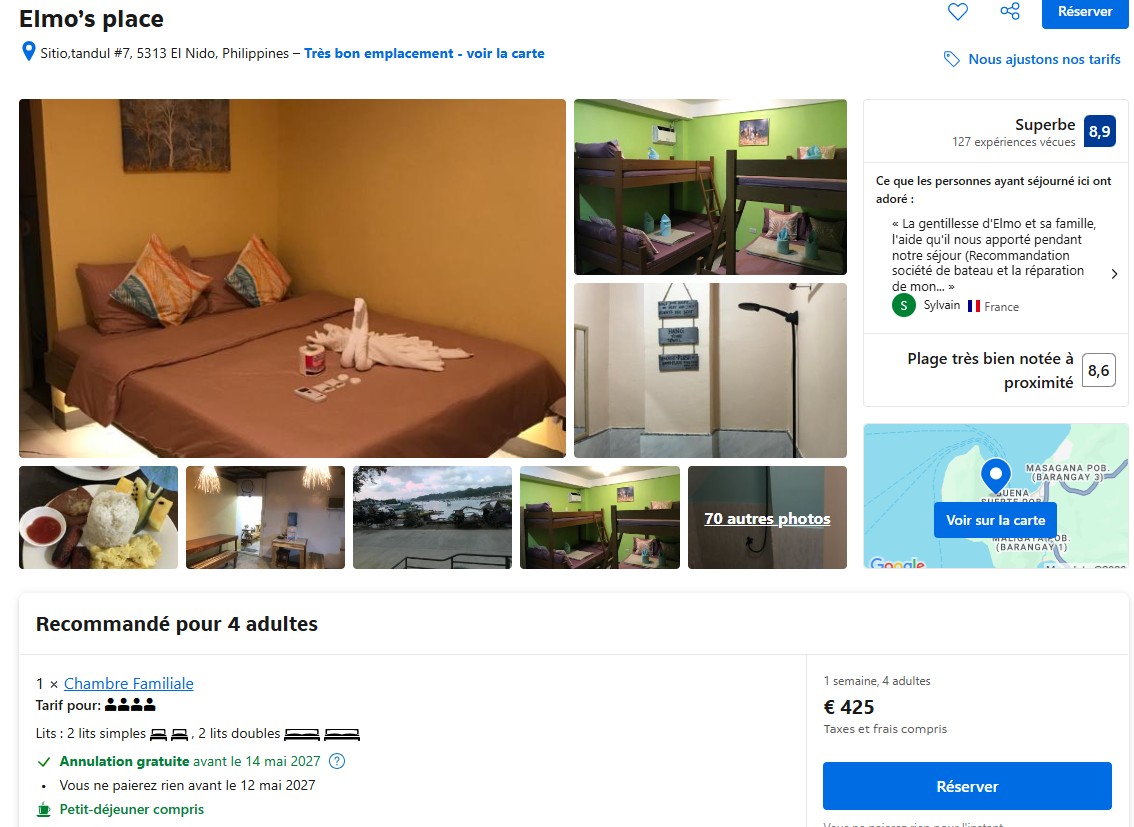1134x827 pixels.
Task: Click the map marker pin on map
Action: pyautogui.click(x=995, y=476)
